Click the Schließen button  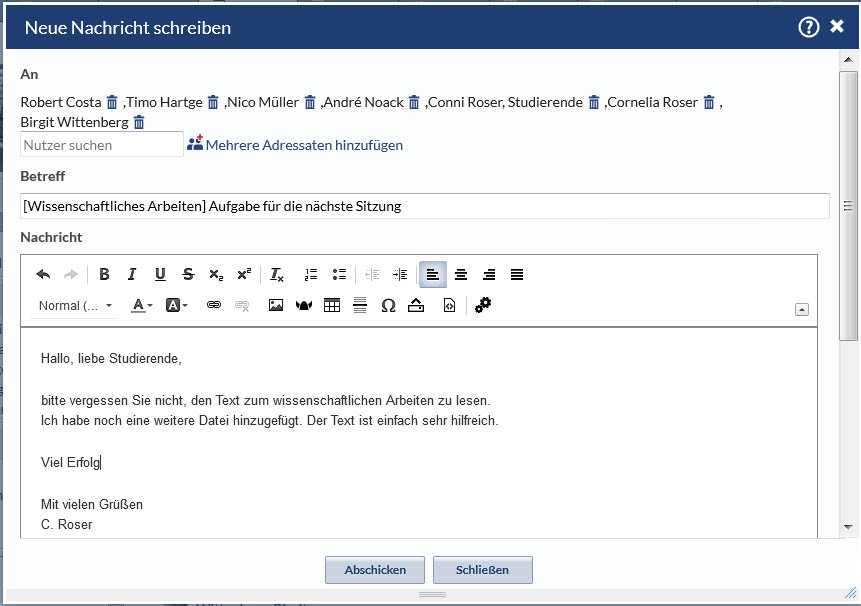pyautogui.click(x=483, y=570)
